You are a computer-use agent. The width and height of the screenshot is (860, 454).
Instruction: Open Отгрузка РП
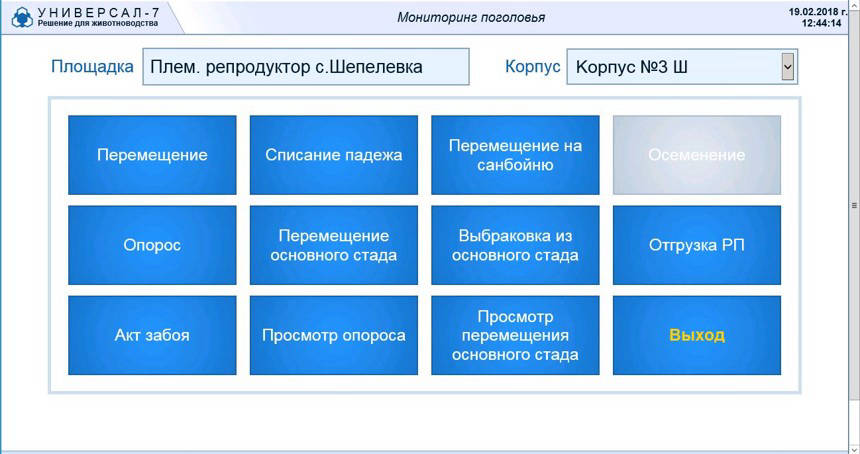point(696,245)
